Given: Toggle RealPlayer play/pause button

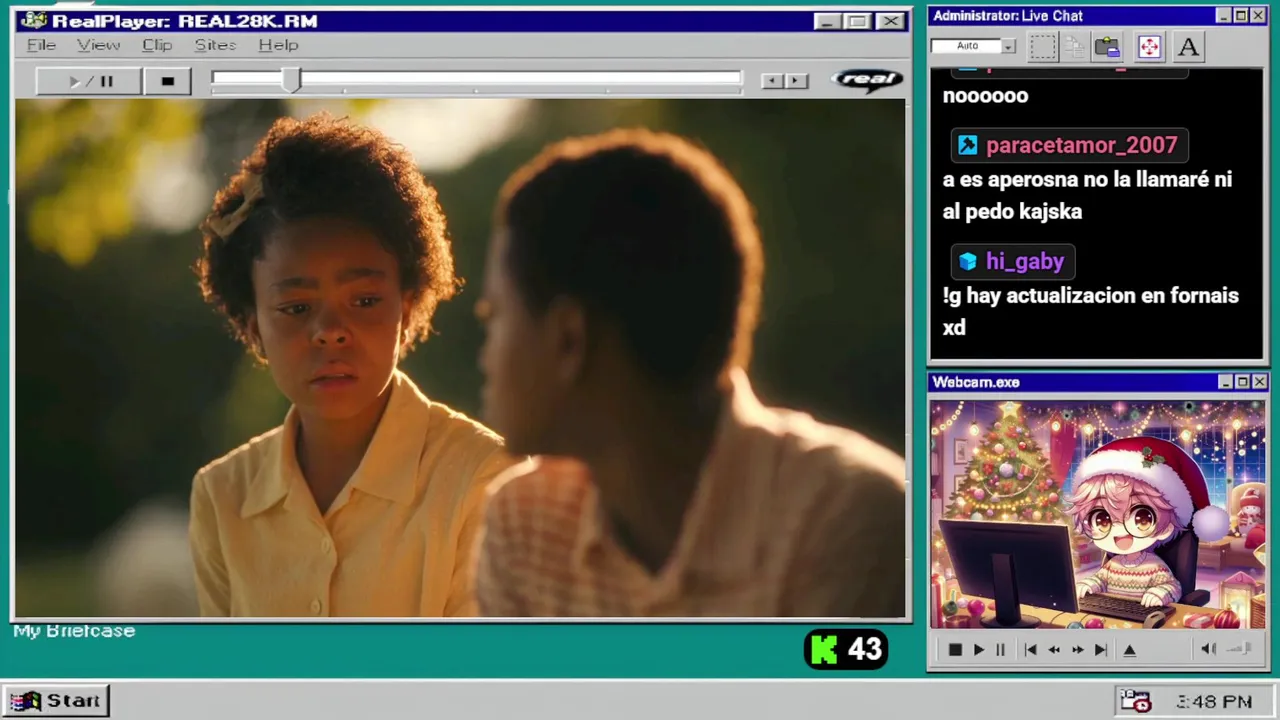Looking at the screenshot, I should (x=89, y=81).
